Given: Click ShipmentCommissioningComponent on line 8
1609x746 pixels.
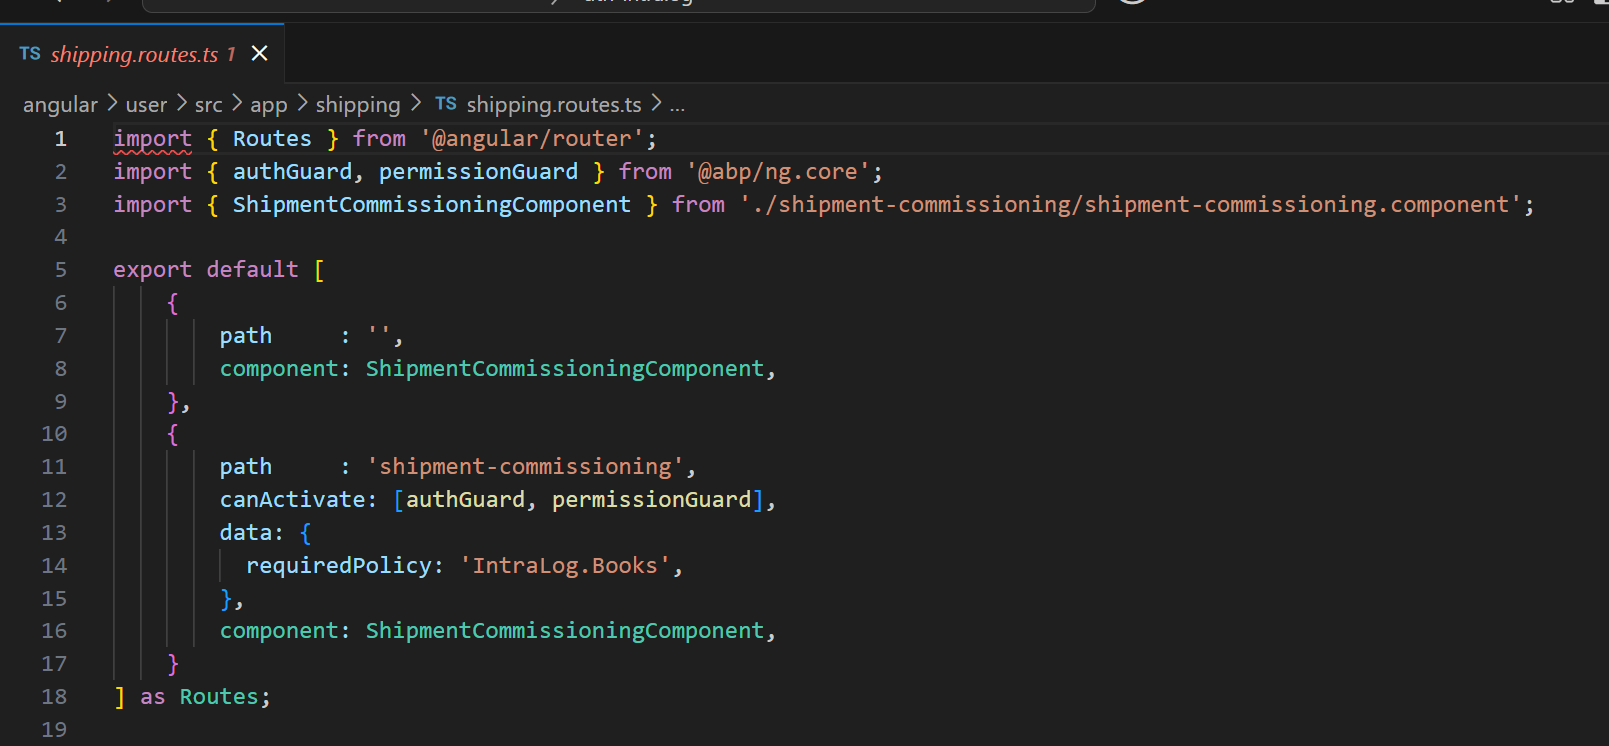Looking at the screenshot, I should 564,369.
